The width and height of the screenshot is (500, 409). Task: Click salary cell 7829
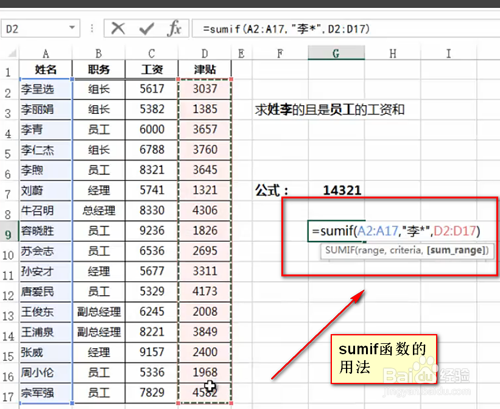coord(152,393)
